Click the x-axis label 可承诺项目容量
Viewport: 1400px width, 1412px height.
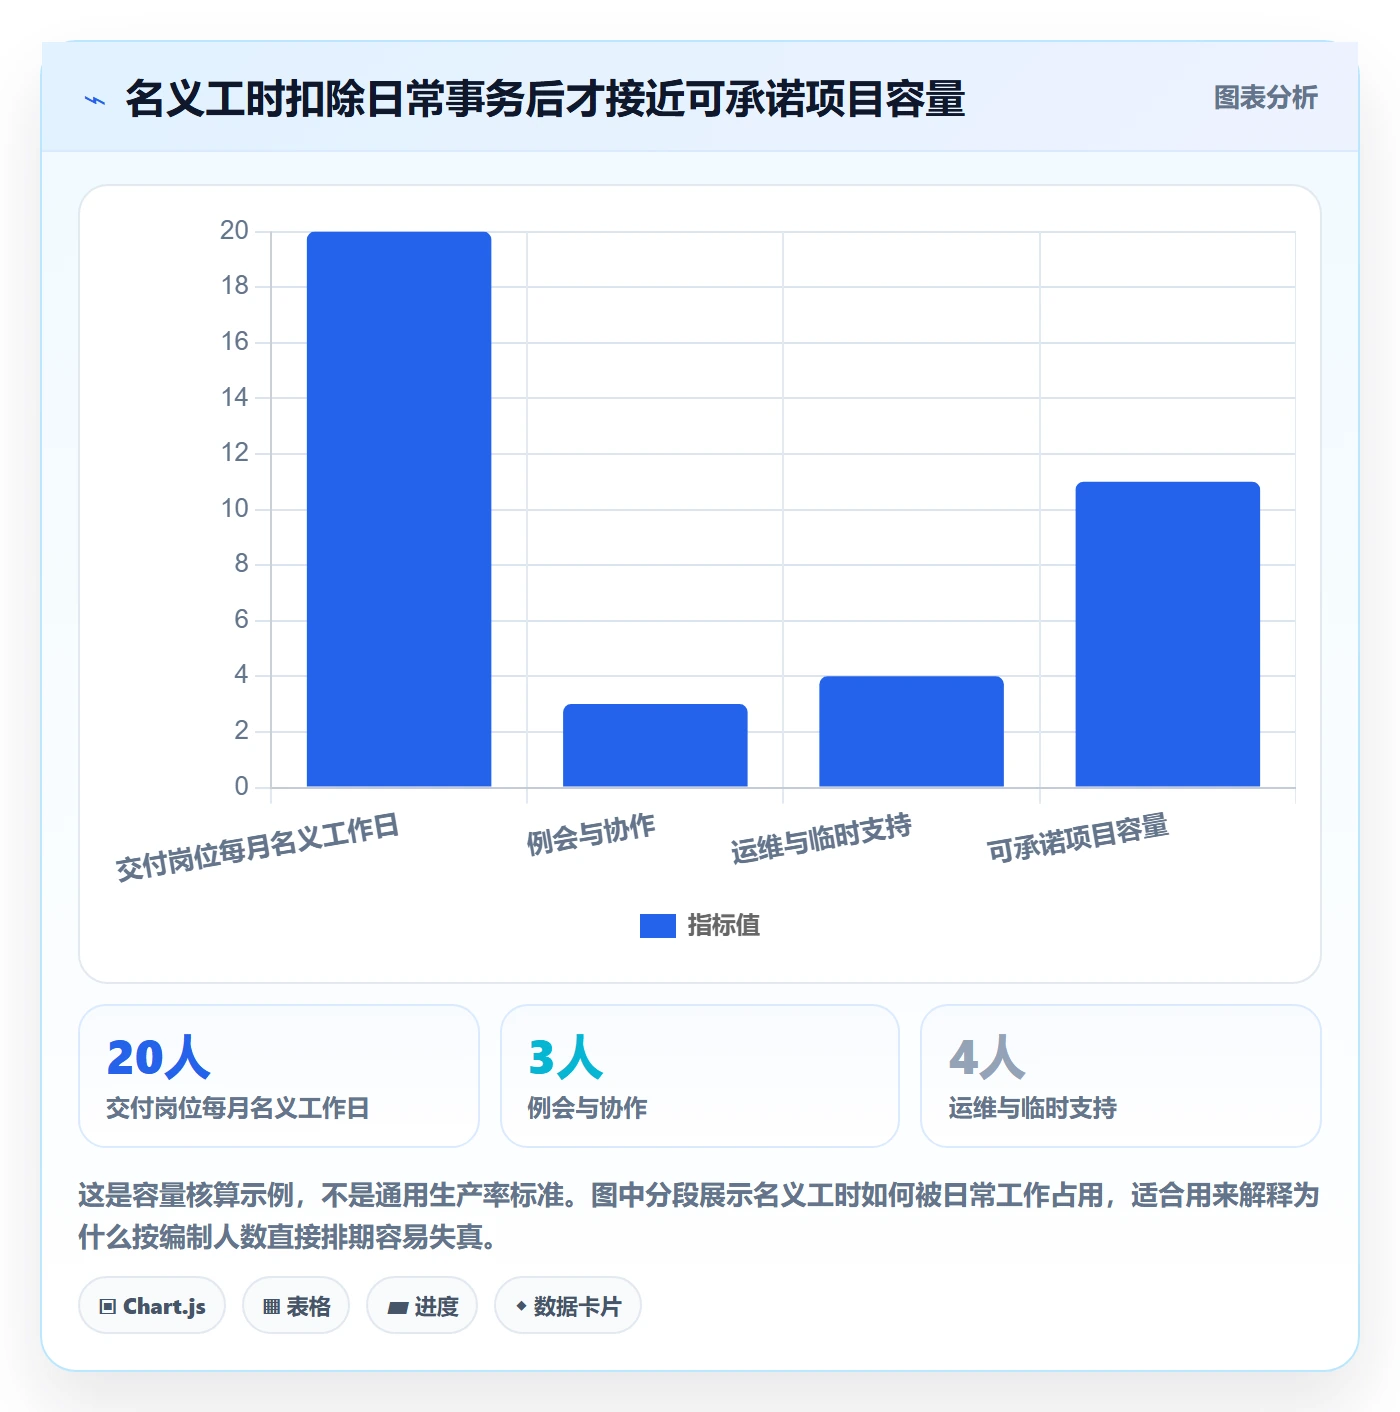pos(1078,838)
